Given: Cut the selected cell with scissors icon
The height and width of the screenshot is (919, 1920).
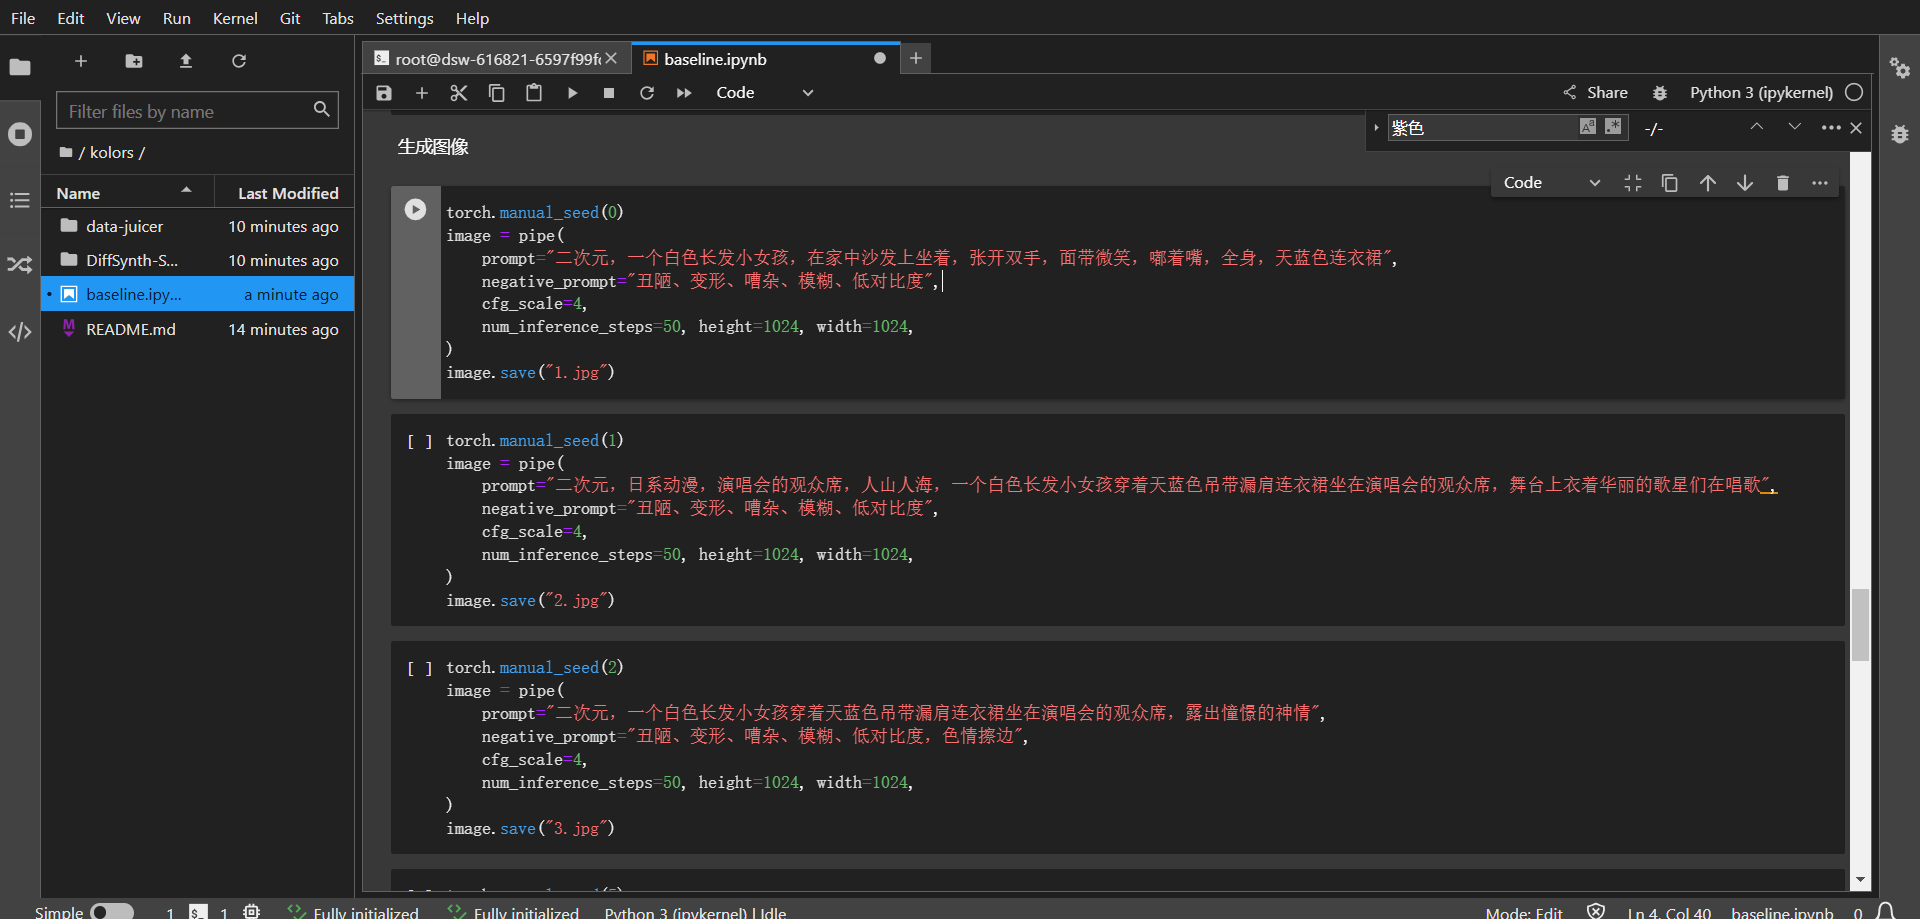Looking at the screenshot, I should tap(459, 93).
